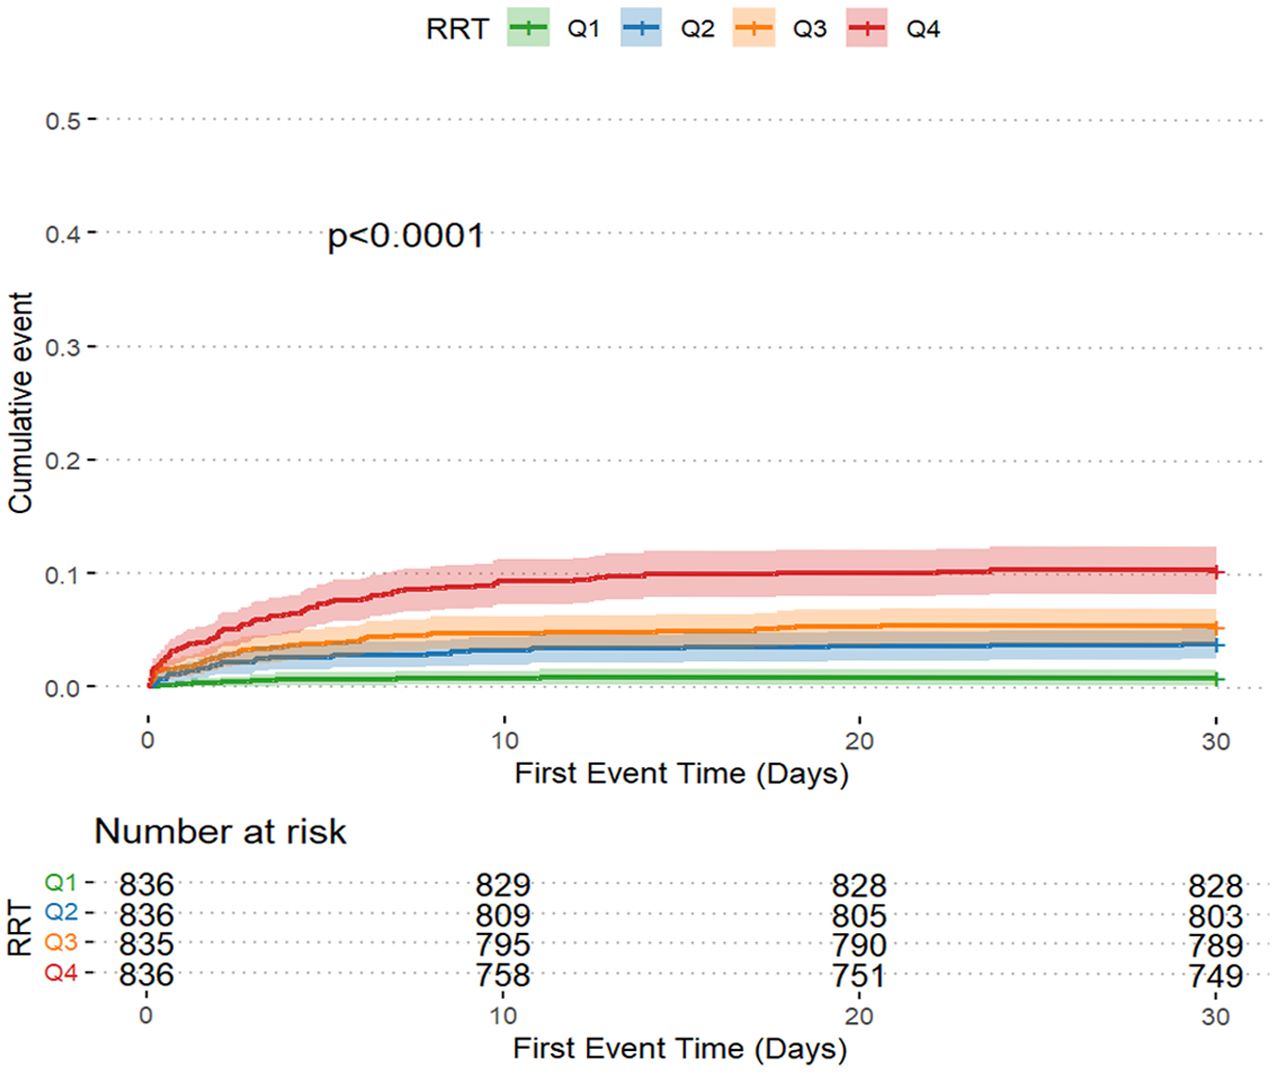Viewport: 1277px width, 1073px height.
Task: Click the 0.0 y-axis tick label
Action: click(x=62, y=688)
